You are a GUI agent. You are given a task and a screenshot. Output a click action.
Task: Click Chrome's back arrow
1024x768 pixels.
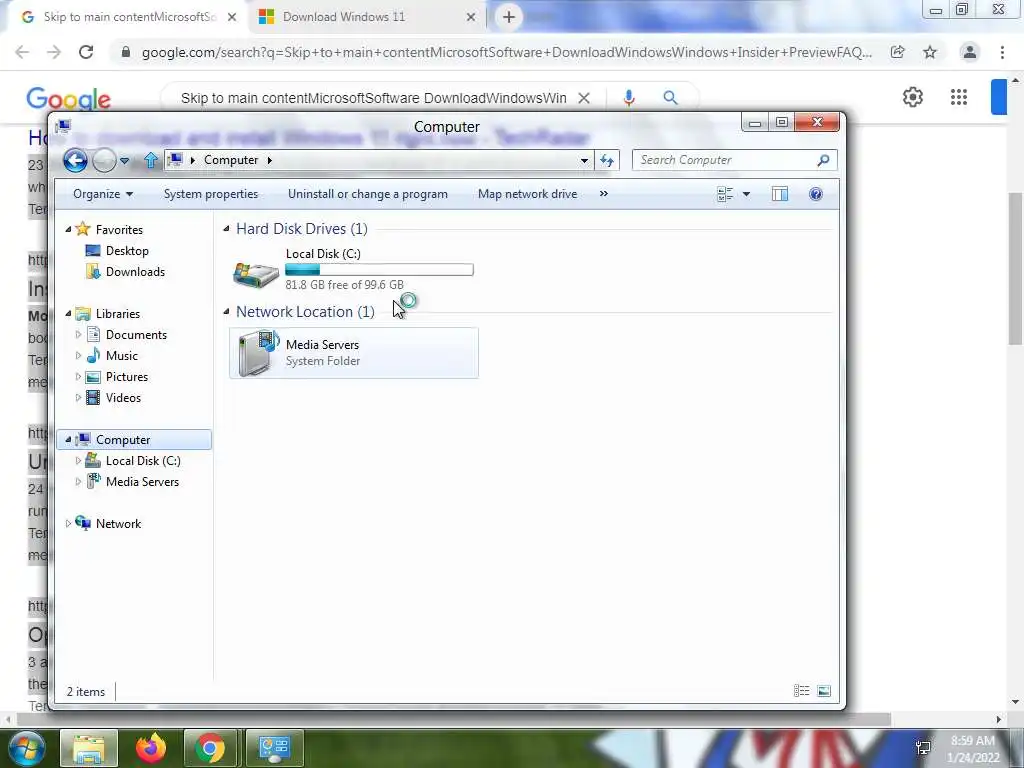[22, 52]
